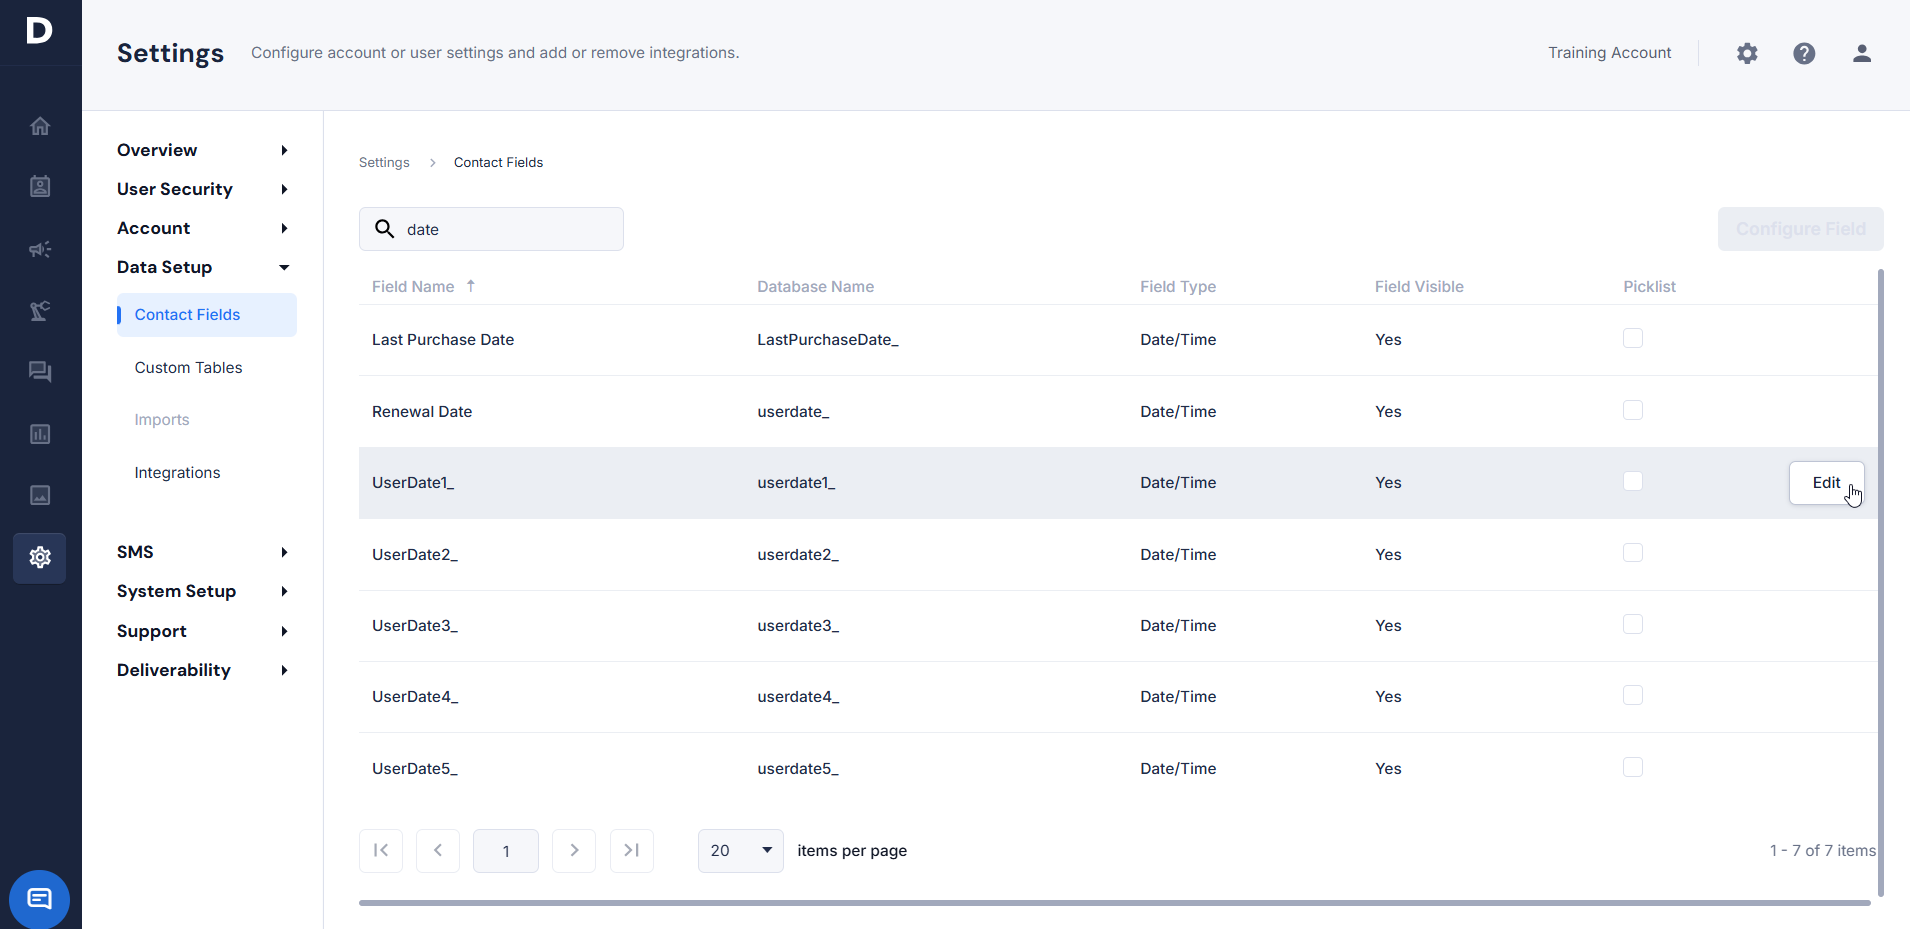
Task: Click the Settings breadcrumb link
Action: coord(384,163)
